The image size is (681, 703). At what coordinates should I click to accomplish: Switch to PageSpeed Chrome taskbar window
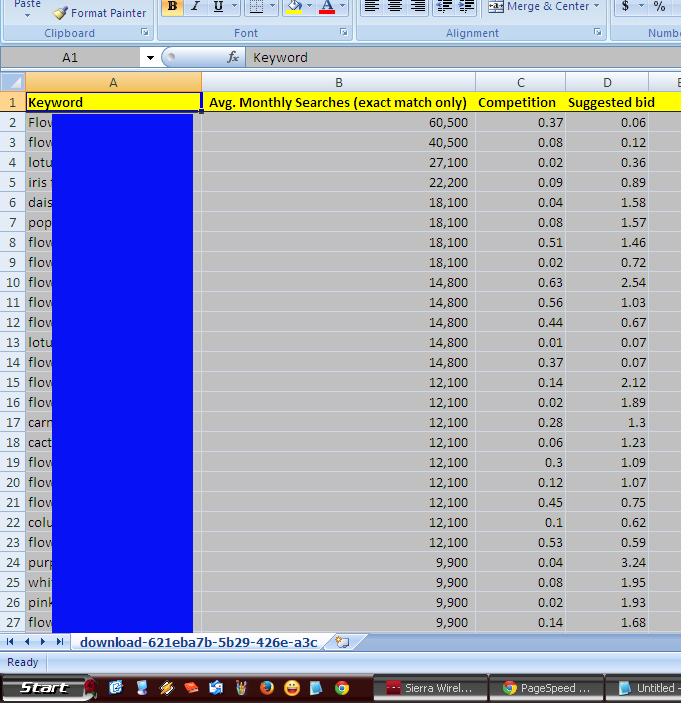click(547, 688)
